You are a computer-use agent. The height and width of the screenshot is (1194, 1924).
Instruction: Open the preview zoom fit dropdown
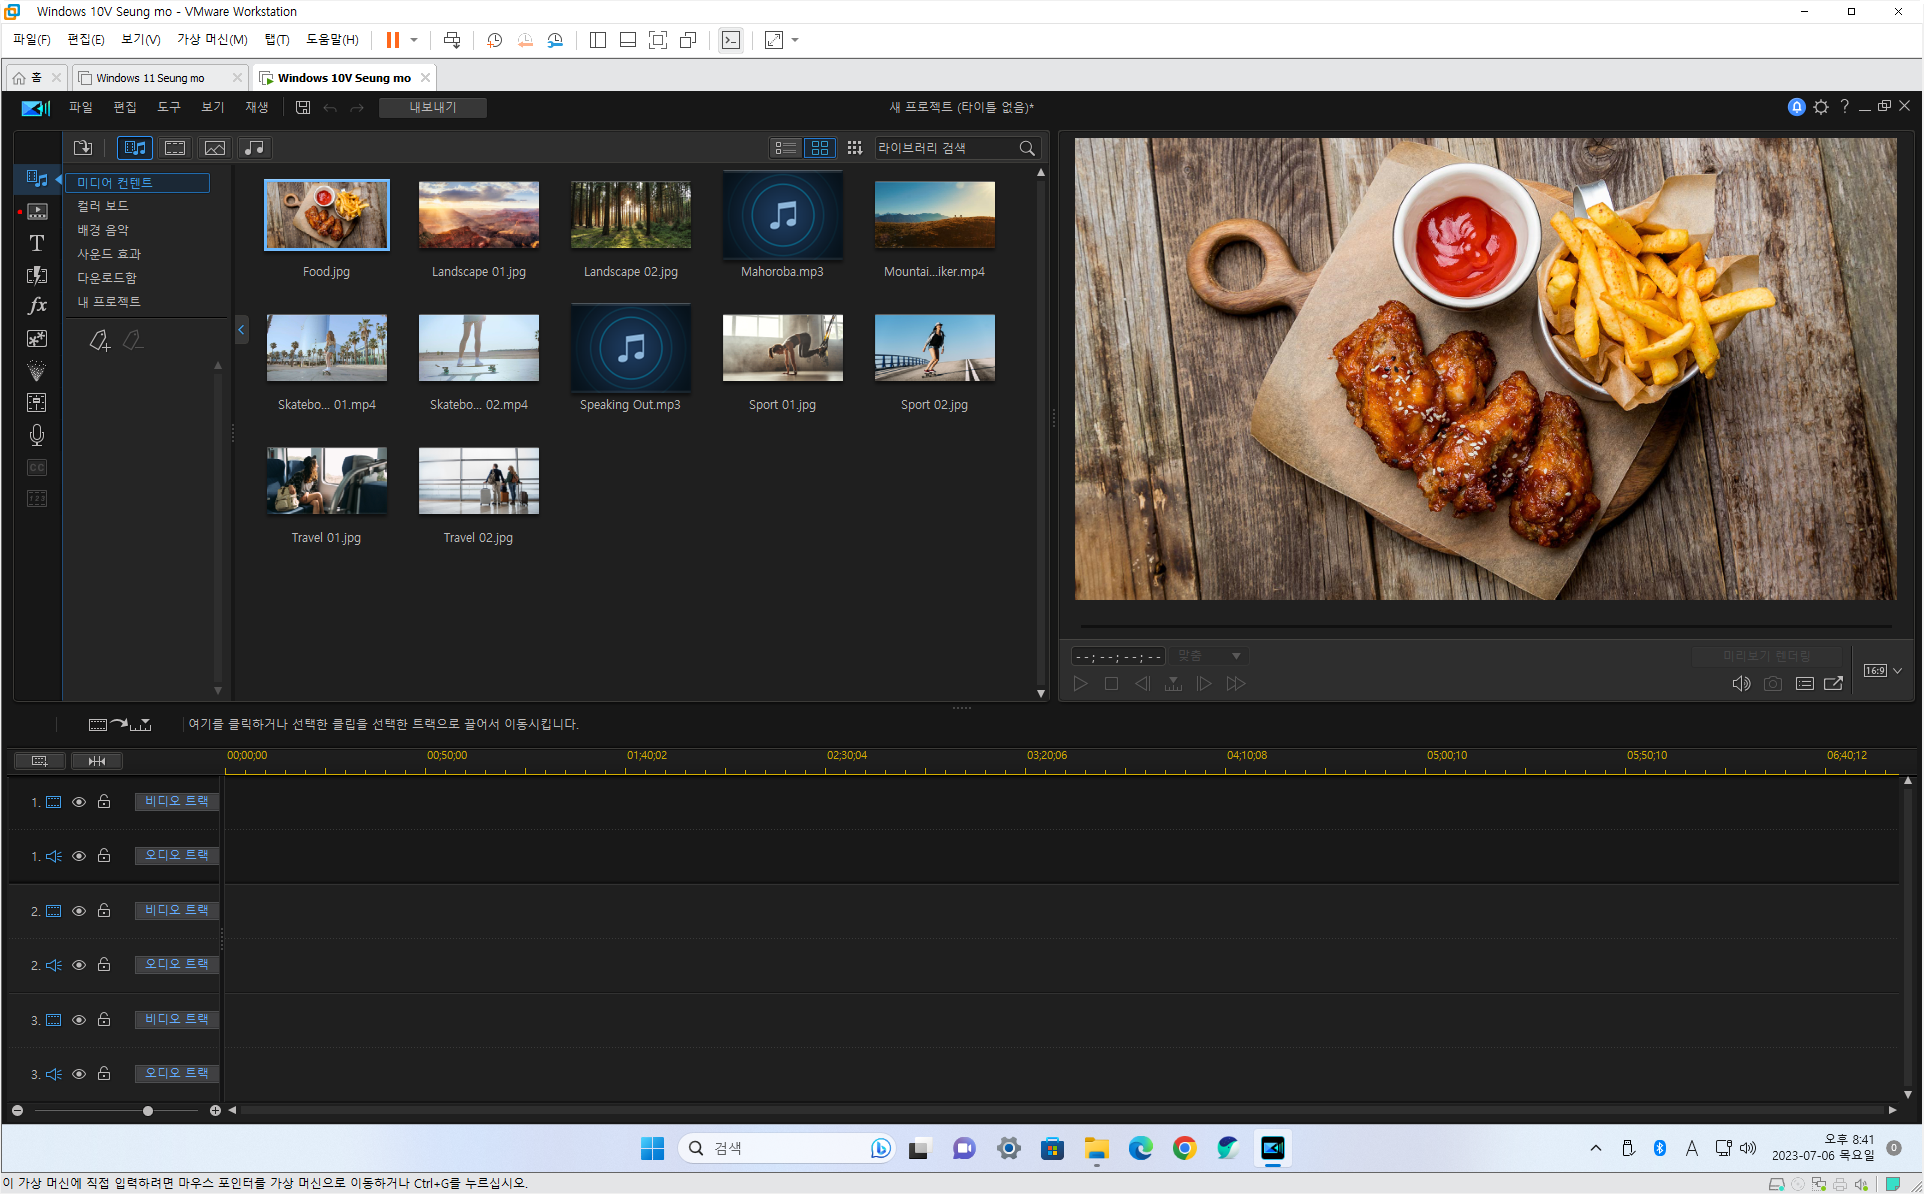tap(1209, 656)
